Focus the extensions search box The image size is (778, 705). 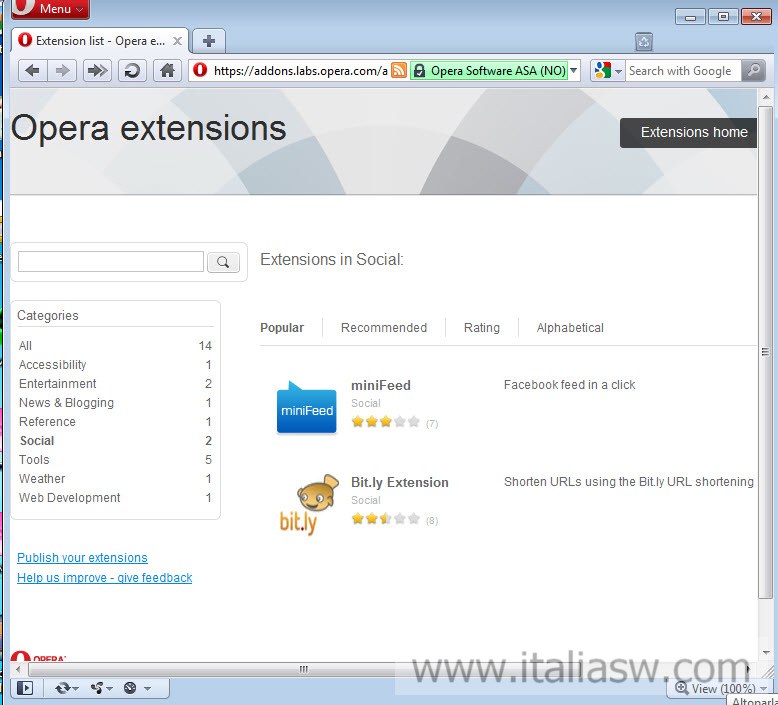point(111,261)
